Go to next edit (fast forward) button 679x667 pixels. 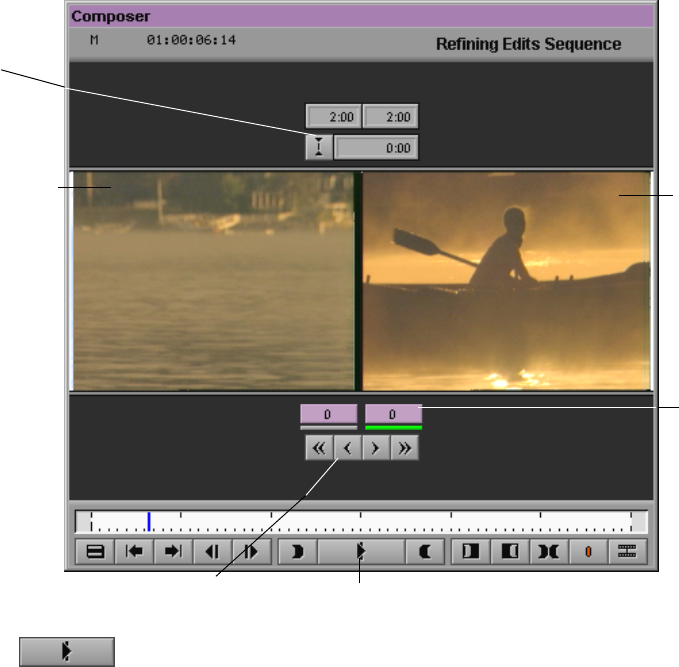click(x=173, y=551)
